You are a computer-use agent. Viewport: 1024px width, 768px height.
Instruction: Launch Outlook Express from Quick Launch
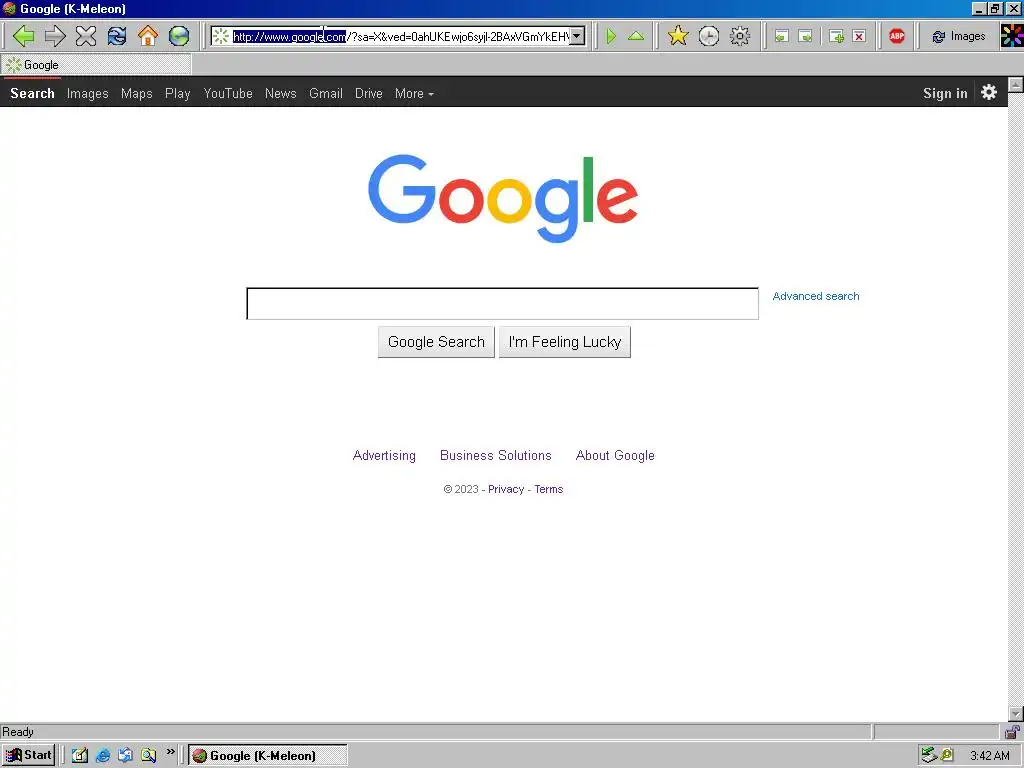pos(125,756)
